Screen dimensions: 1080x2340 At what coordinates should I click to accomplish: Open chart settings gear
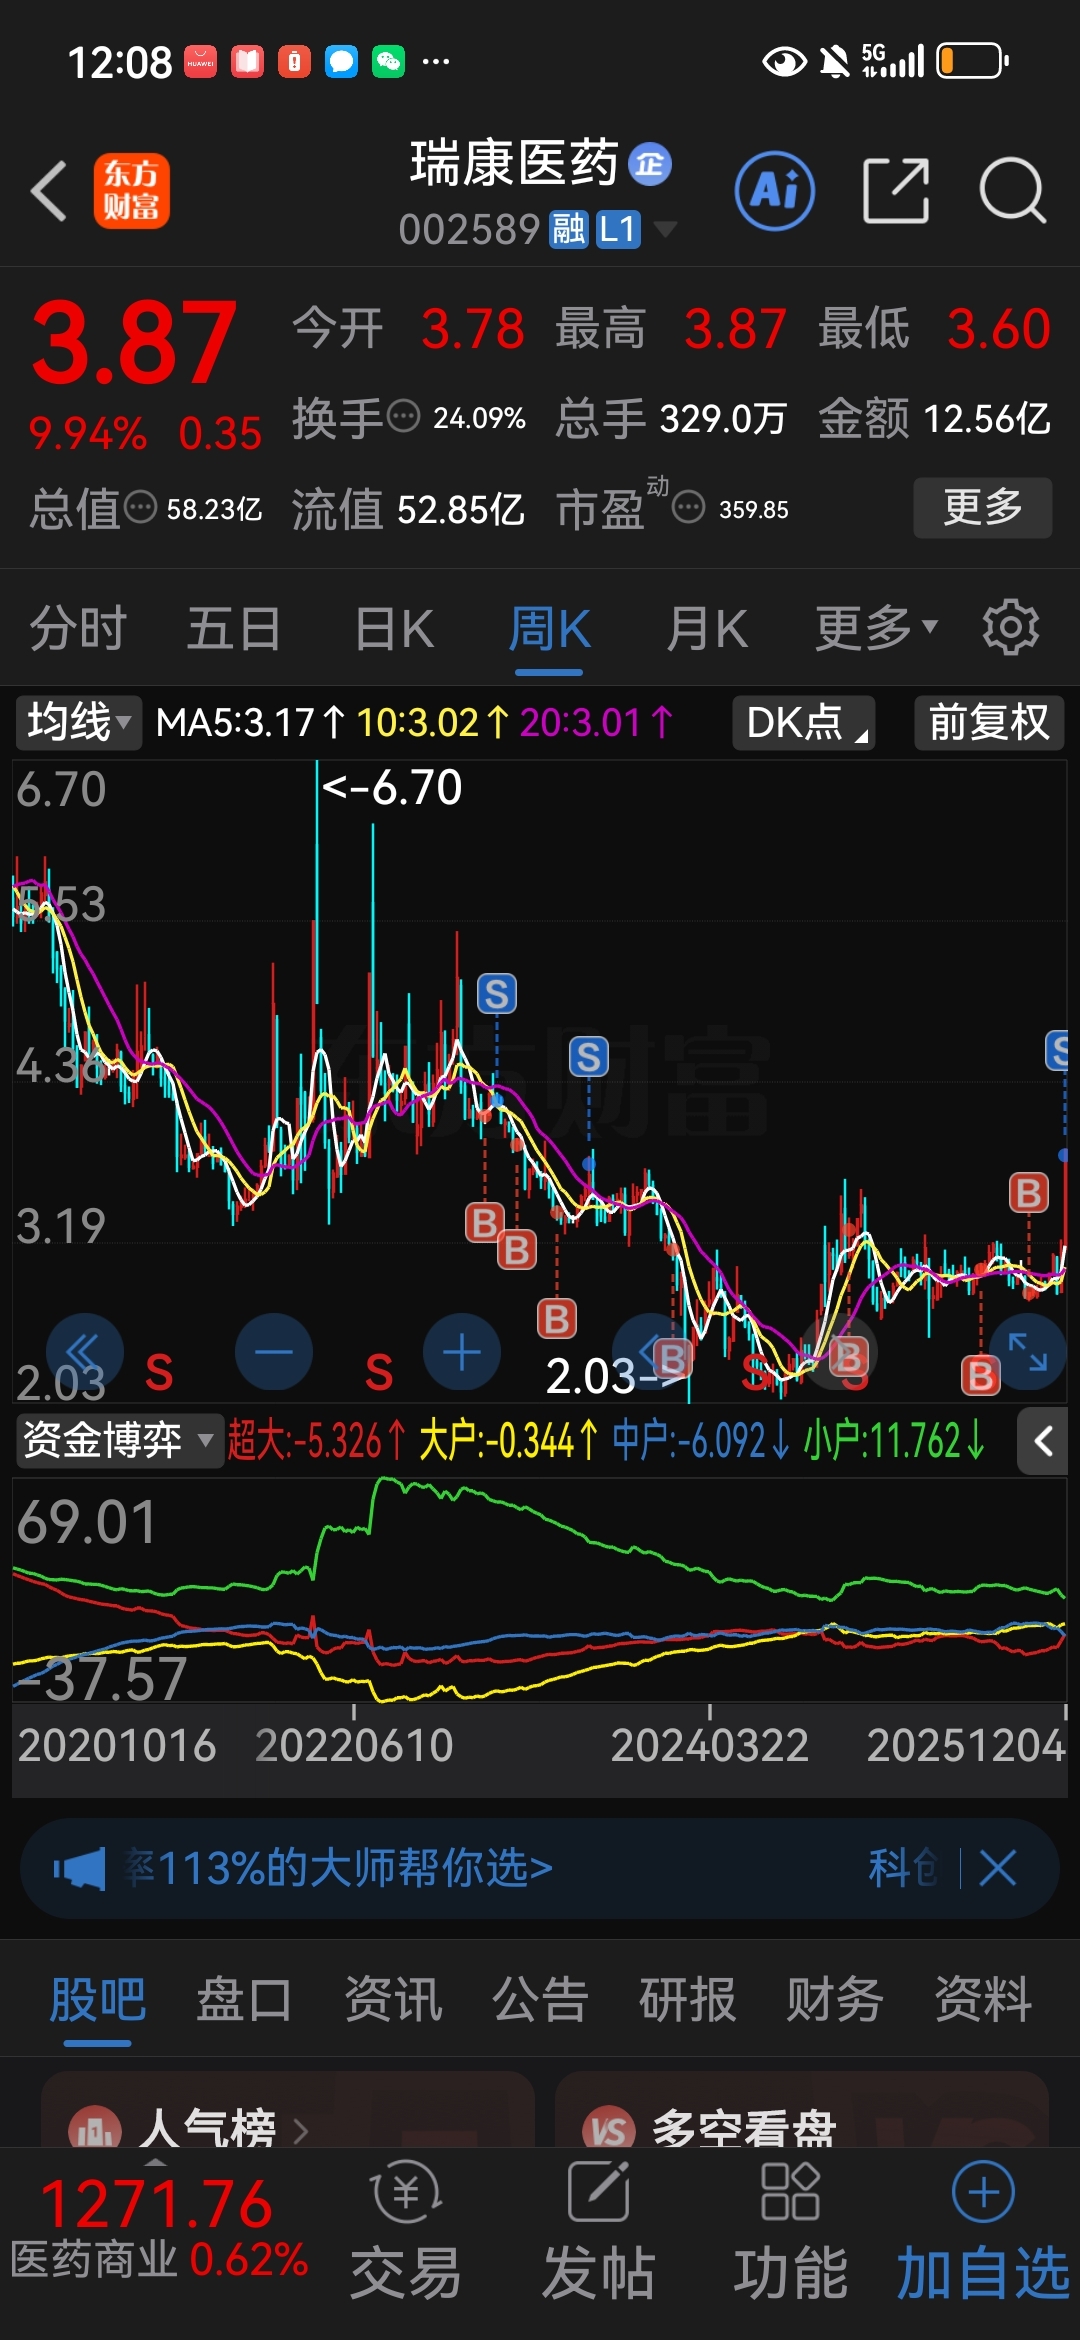[1010, 628]
